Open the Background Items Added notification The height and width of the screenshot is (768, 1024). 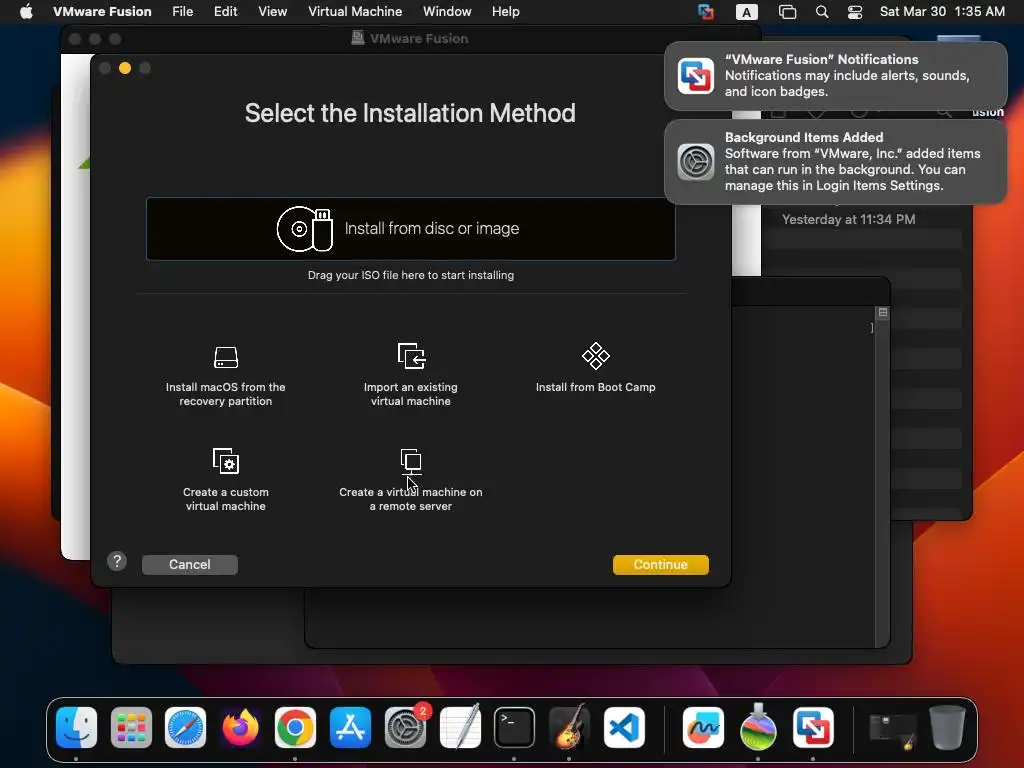[x=835, y=161]
